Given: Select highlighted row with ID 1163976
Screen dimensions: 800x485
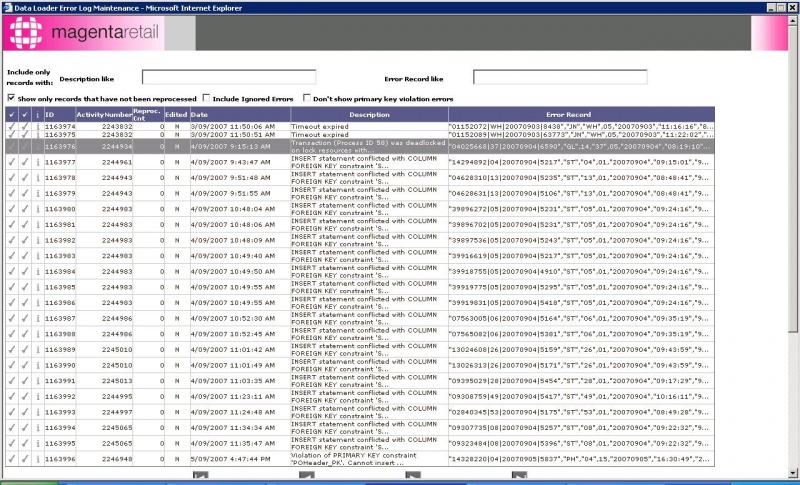Looking at the screenshot, I should [x=360, y=146].
